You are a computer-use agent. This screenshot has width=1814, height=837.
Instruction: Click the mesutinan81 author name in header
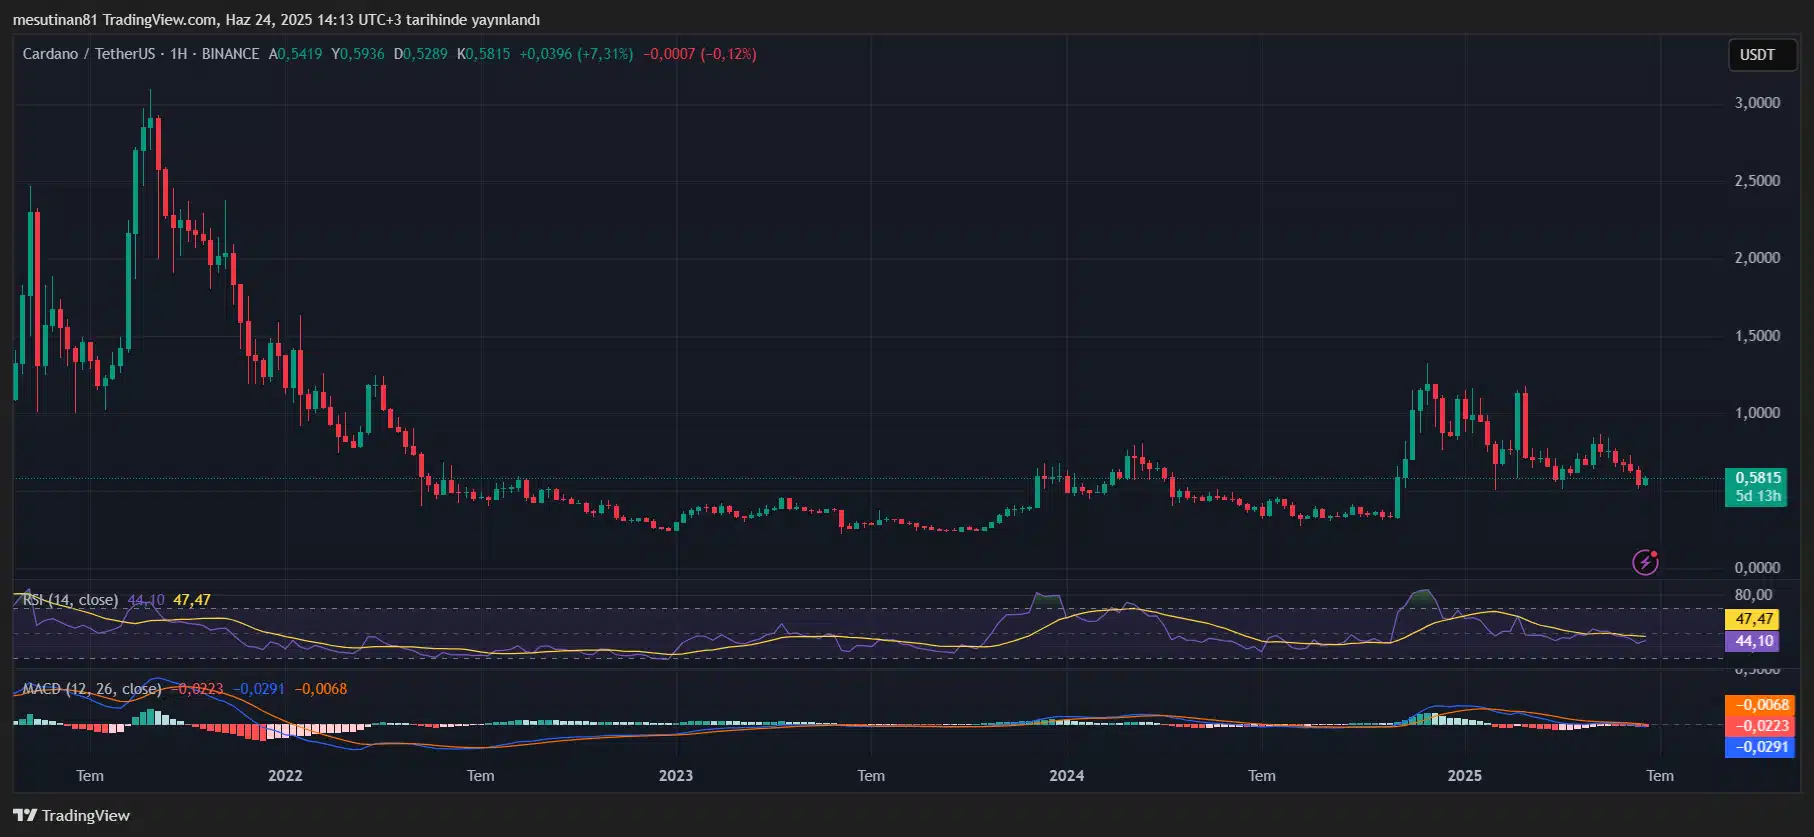(x=55, y=20)
